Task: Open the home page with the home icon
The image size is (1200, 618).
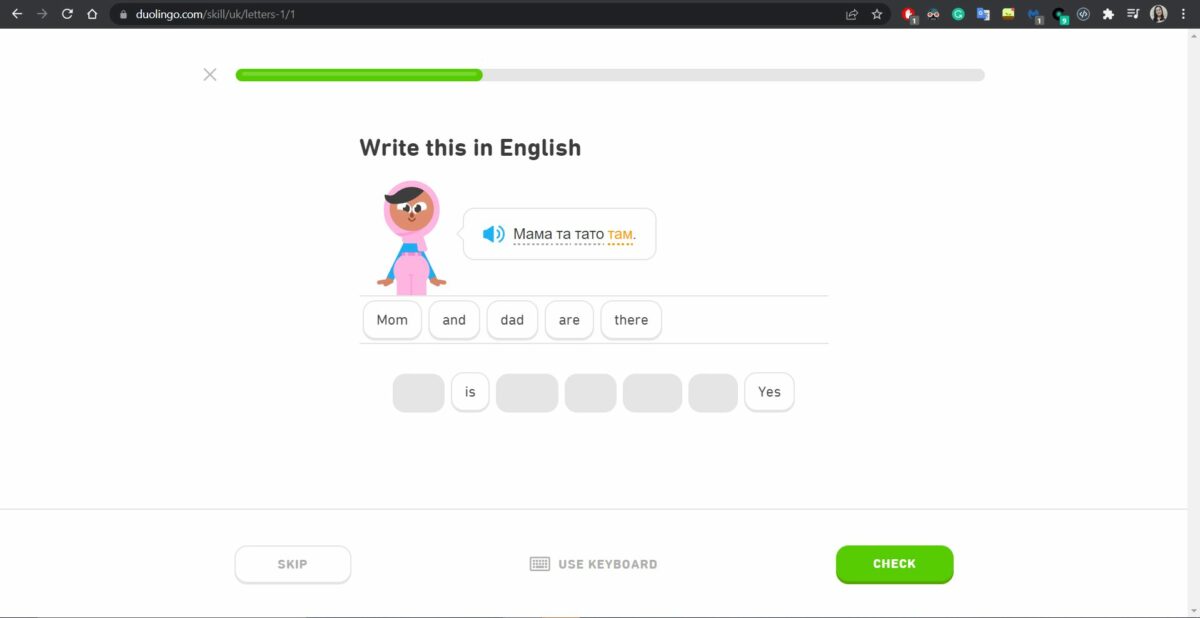Action: click(x=92, y=14)
